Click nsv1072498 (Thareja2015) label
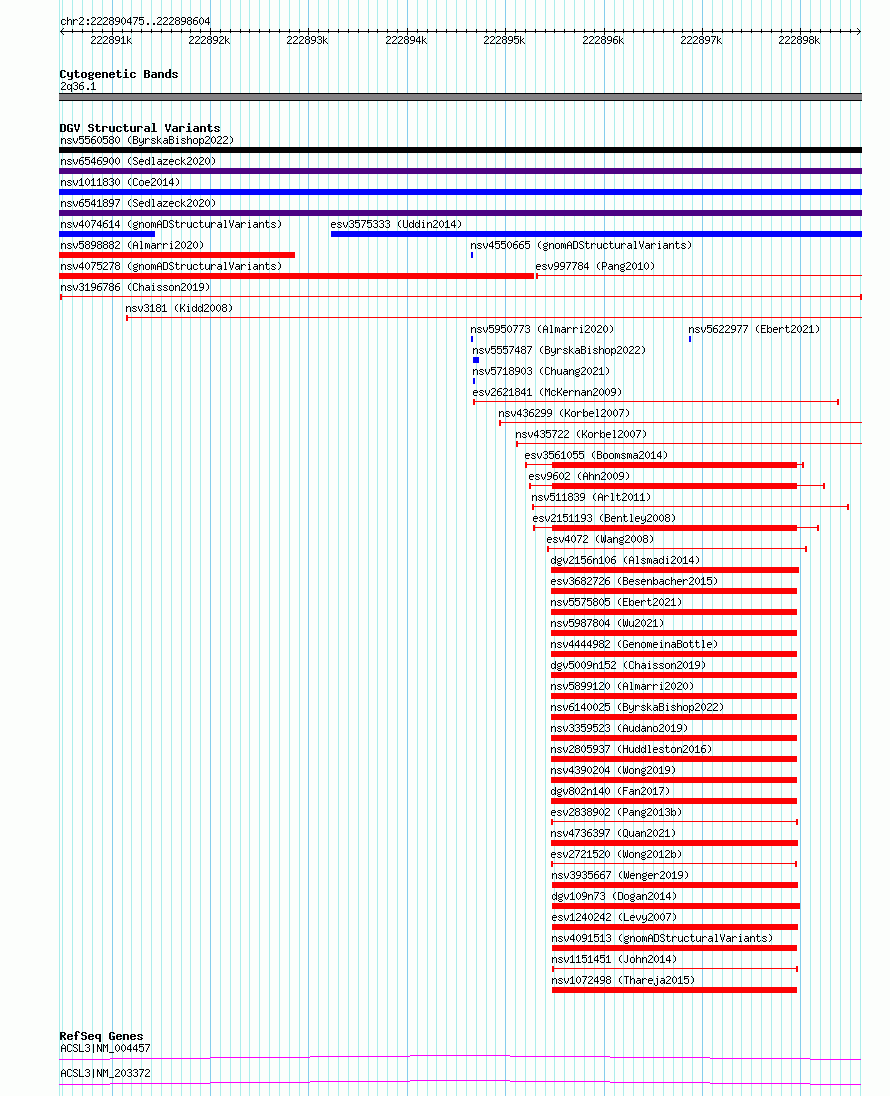 (623, 979)
